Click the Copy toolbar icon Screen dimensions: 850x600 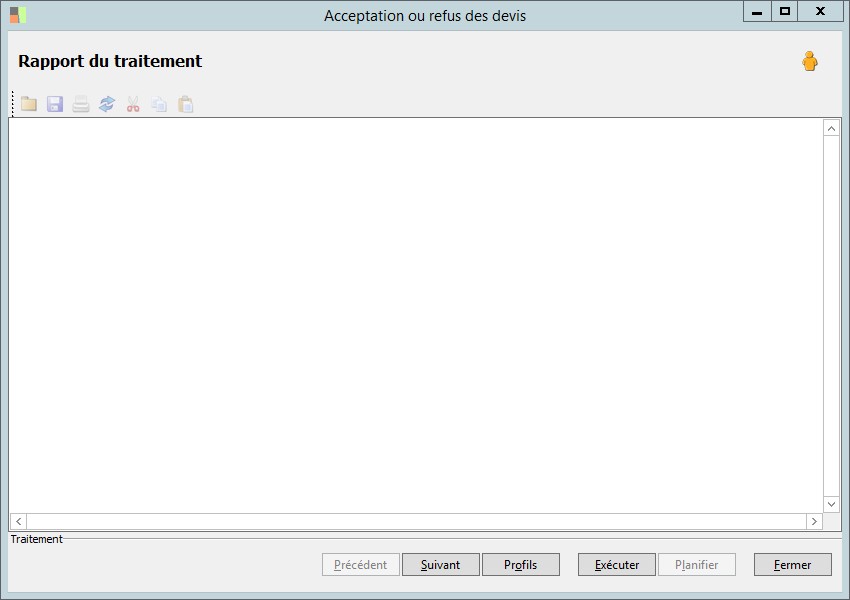coord(159,104)
